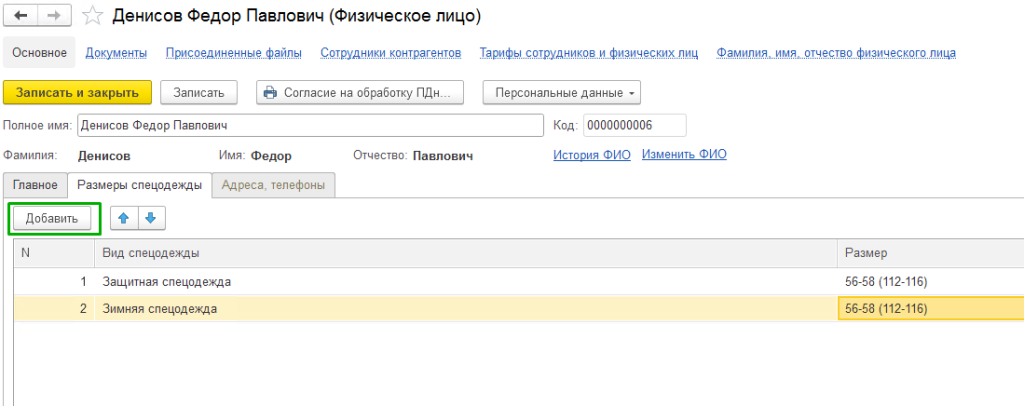Open История ФИО link
Viewport: 1024px width, 406px height.
click(x=592, y=155)
